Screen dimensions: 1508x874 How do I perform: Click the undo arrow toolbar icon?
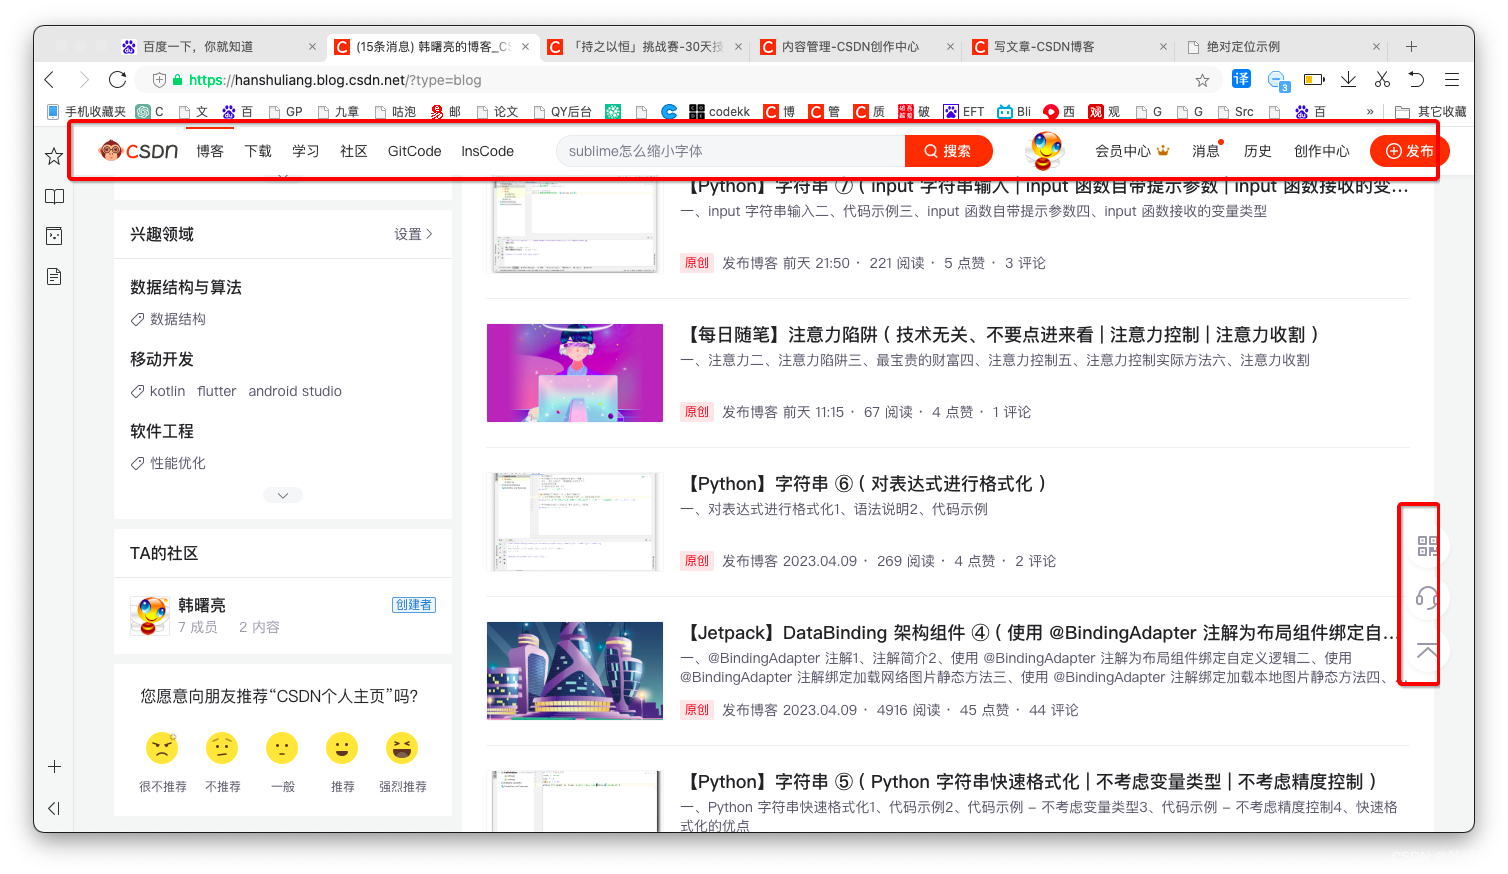pyautogui.click(x=1416, y=80)
